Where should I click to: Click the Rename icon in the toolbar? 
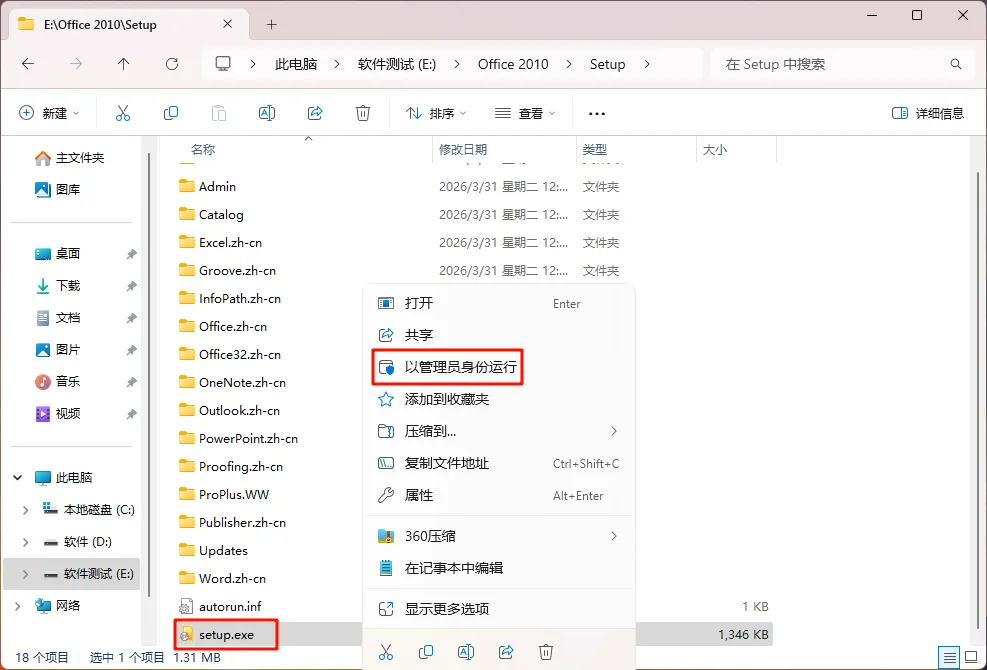267,113
